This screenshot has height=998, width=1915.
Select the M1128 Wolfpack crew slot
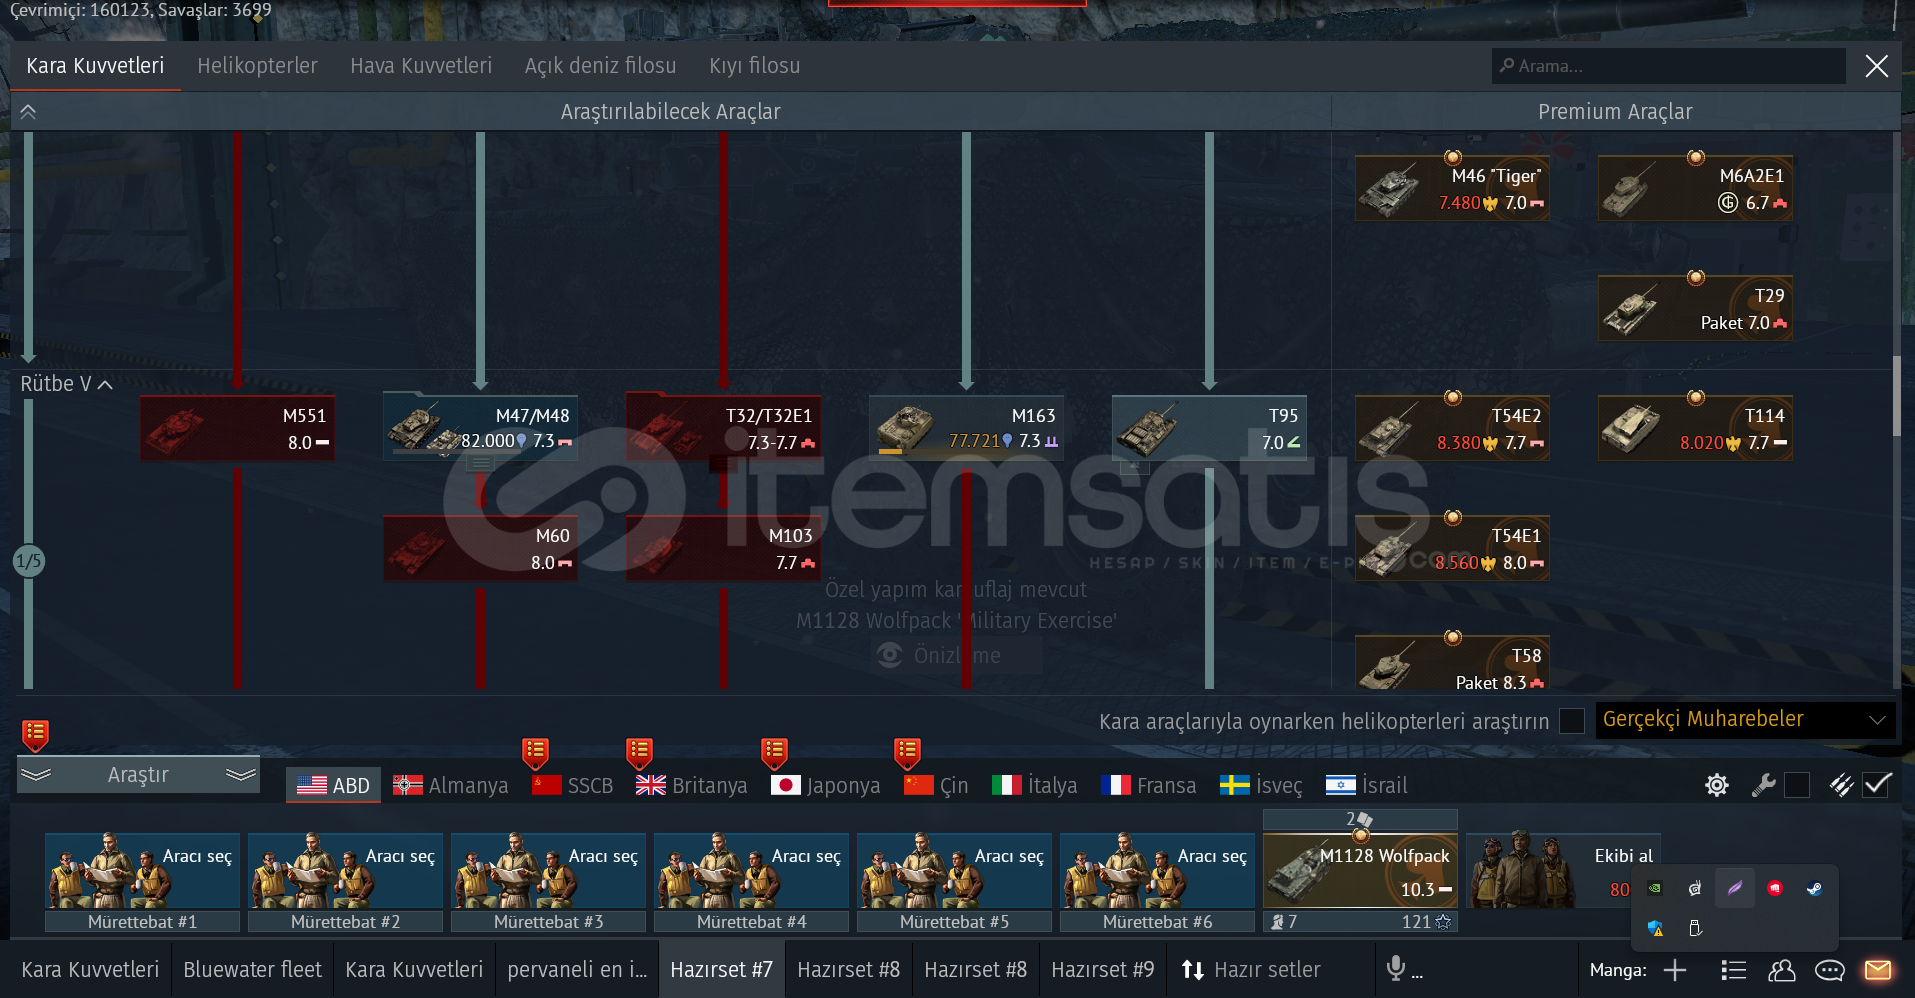click(x=1360, y=870)
